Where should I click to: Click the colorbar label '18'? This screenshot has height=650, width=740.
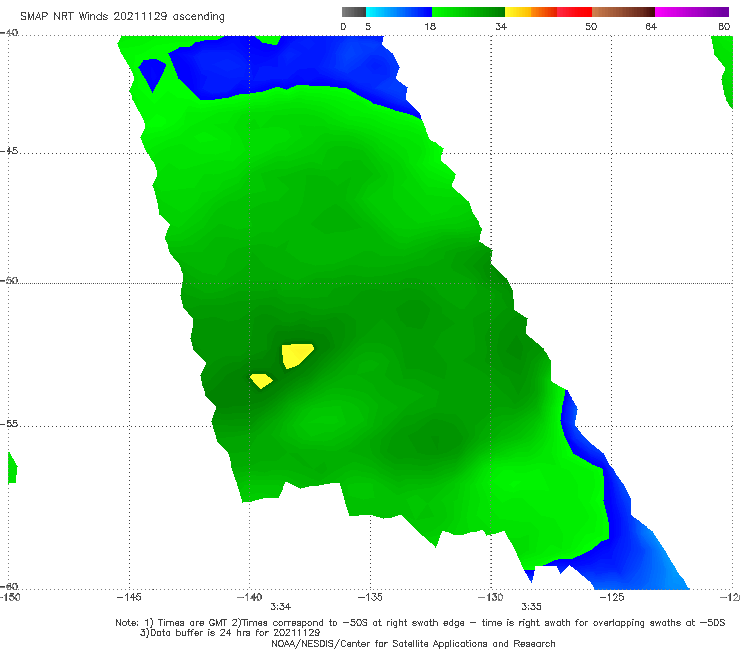[430, 26]
